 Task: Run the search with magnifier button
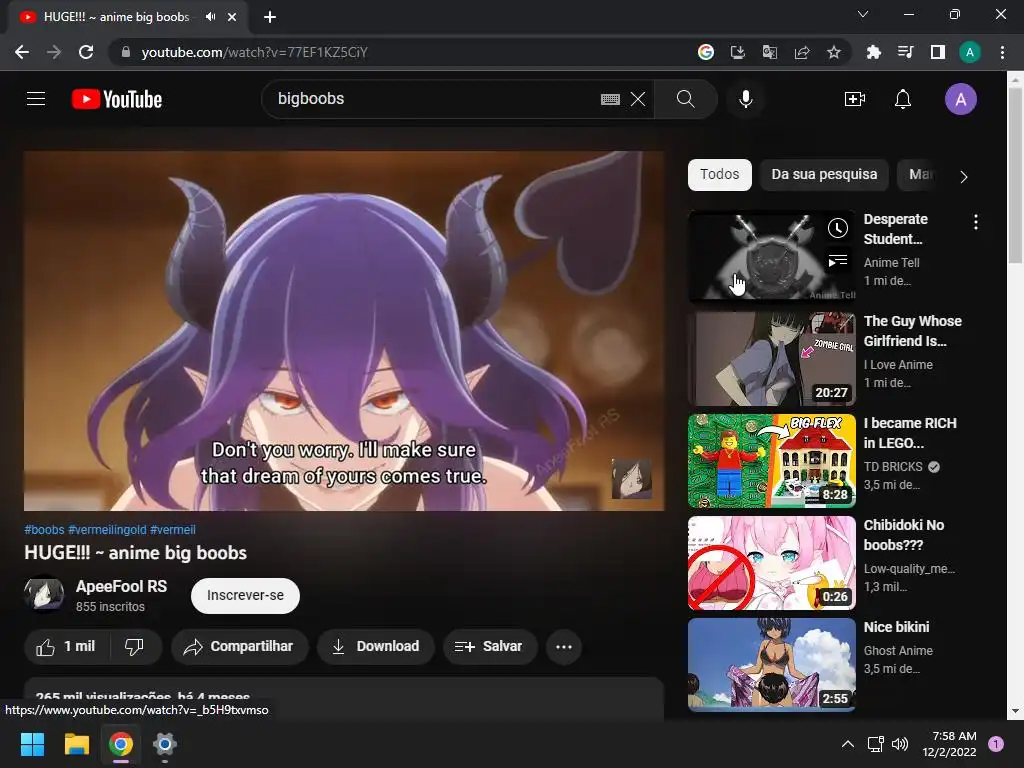point(686,99)
